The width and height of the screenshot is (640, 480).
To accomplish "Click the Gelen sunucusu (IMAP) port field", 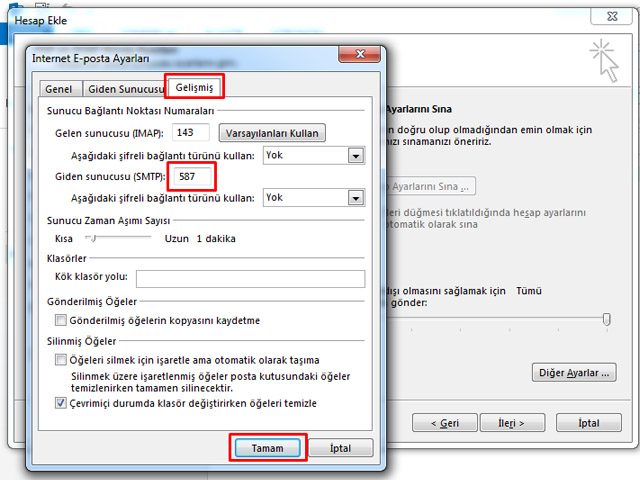I will (191, 132).
